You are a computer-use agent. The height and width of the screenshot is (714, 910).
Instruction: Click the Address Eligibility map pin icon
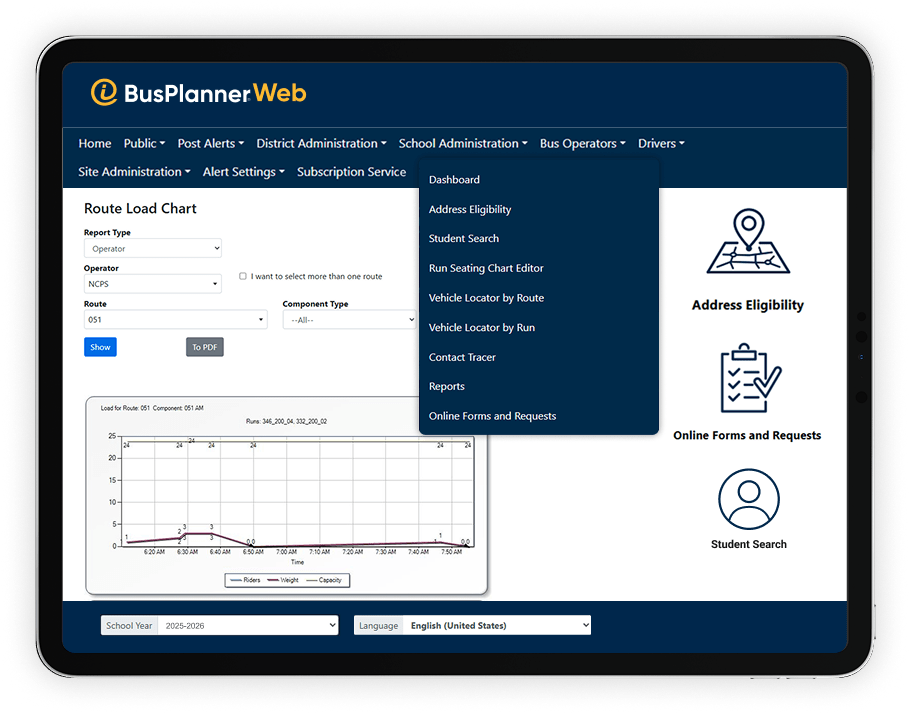[748, 243]
